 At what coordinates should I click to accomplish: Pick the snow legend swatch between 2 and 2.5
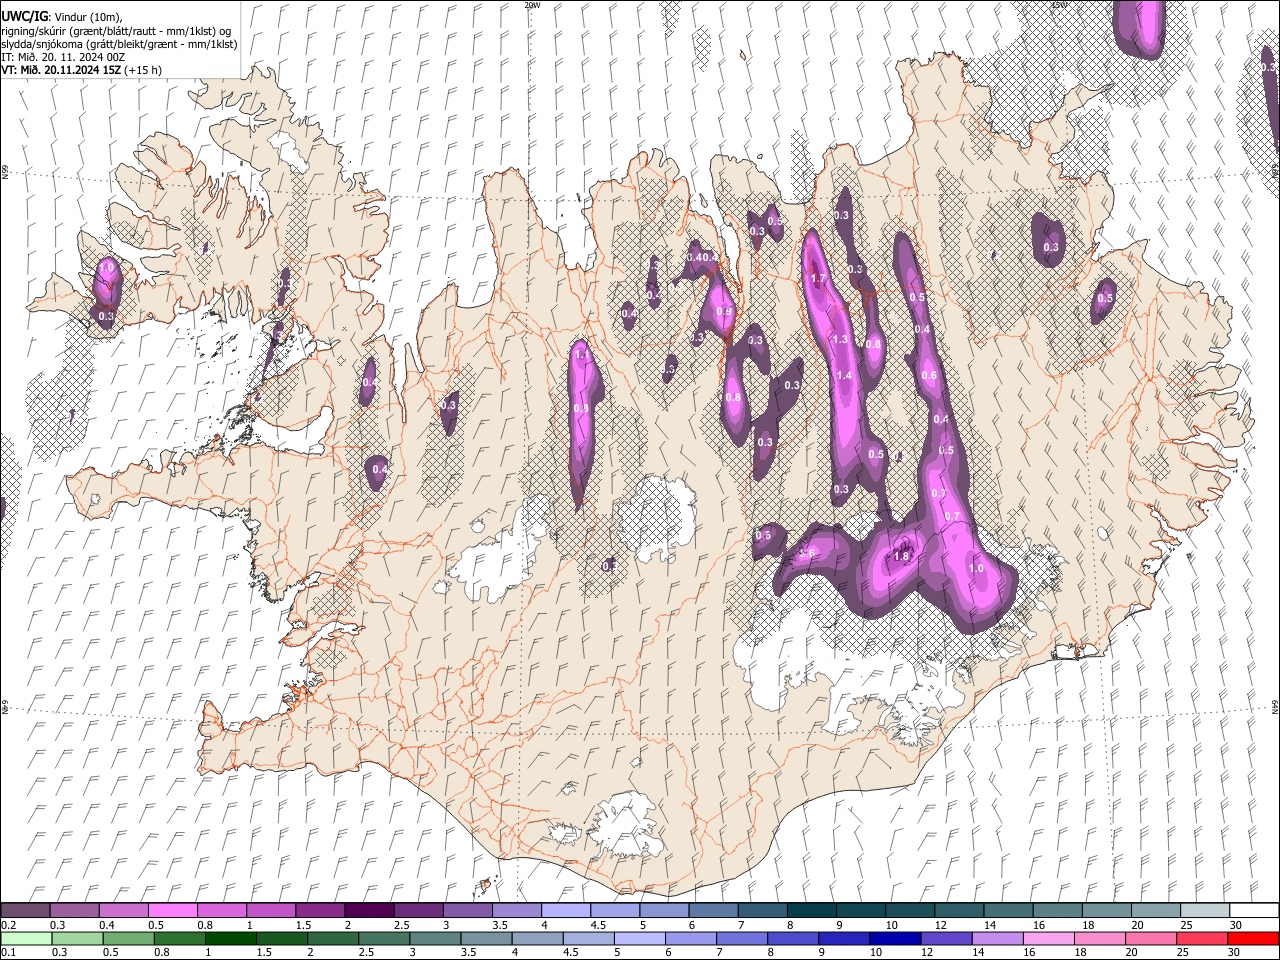(369, 910)
